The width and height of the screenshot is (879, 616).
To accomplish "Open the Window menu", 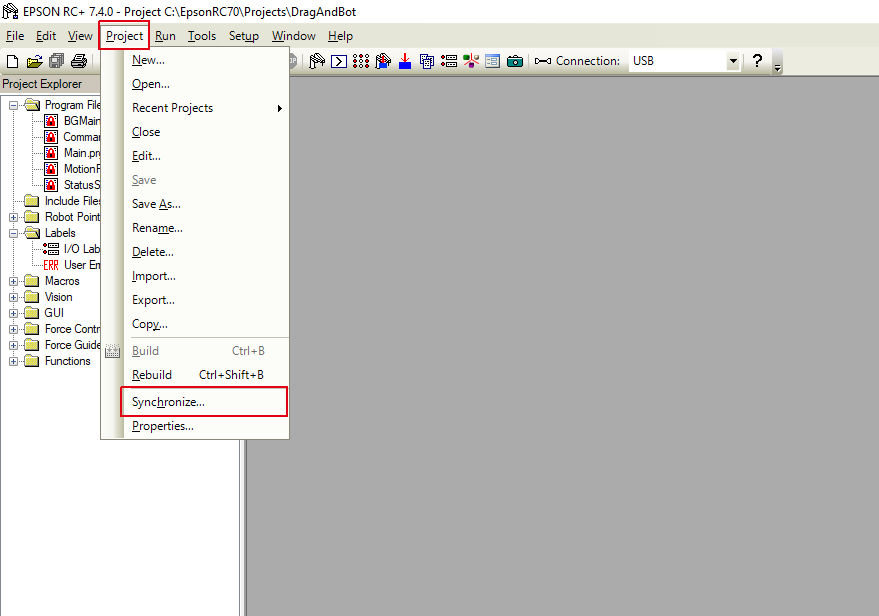I will pos(294,36).
